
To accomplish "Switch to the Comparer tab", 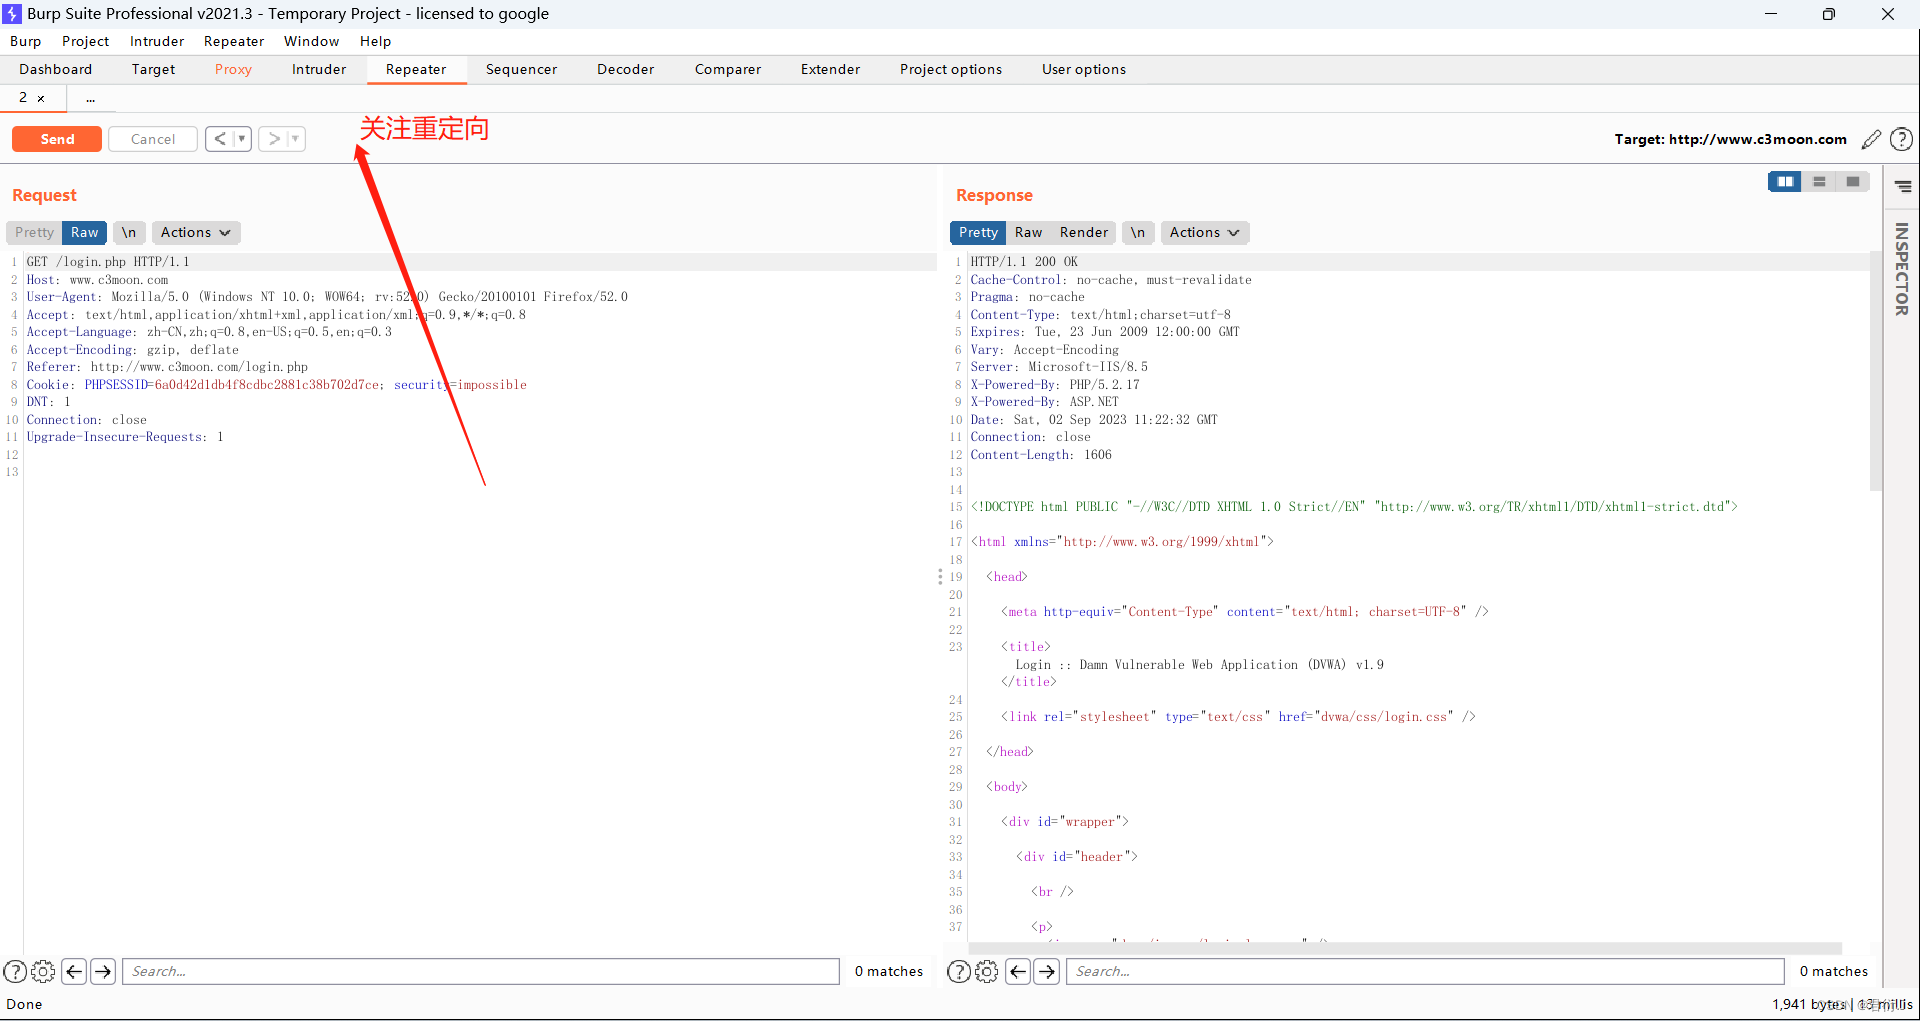I will pyautogui.click(x=728, y=69).
